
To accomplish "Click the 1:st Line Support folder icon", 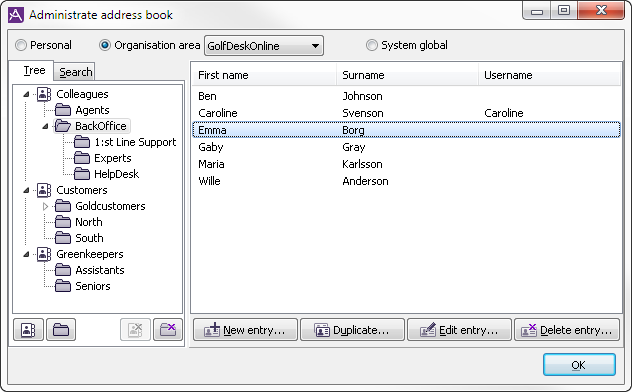I will tap(82, 142).
